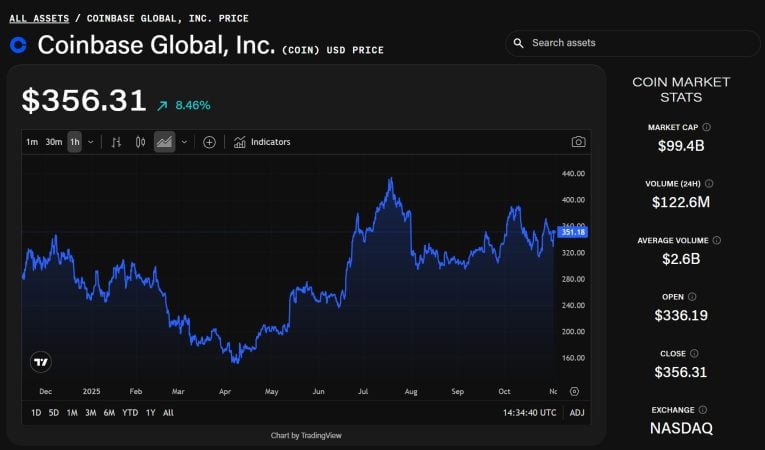765x450 pixels.
Task: Switch chart interval to 1m
Action: tap(32, 142)
